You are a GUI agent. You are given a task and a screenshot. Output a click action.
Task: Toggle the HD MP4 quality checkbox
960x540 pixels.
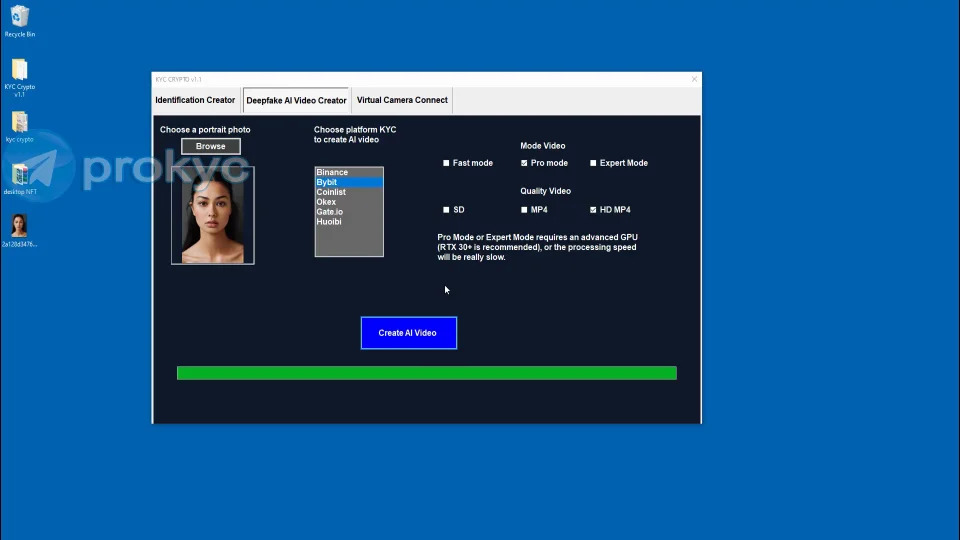tap(593, 209)
